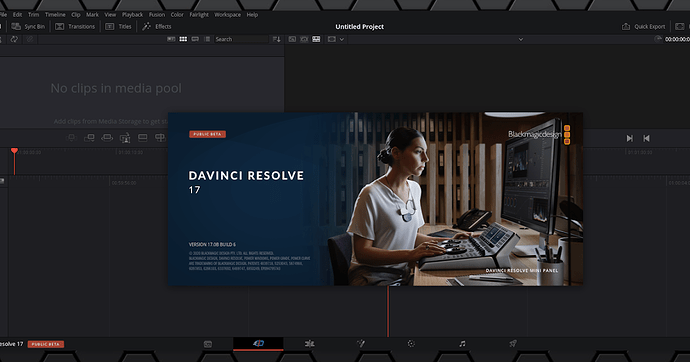Switch to the Edit page

click(309, 344)
